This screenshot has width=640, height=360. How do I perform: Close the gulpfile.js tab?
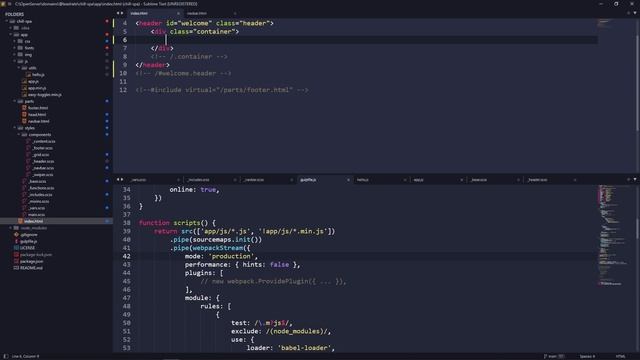pos(348,180)
